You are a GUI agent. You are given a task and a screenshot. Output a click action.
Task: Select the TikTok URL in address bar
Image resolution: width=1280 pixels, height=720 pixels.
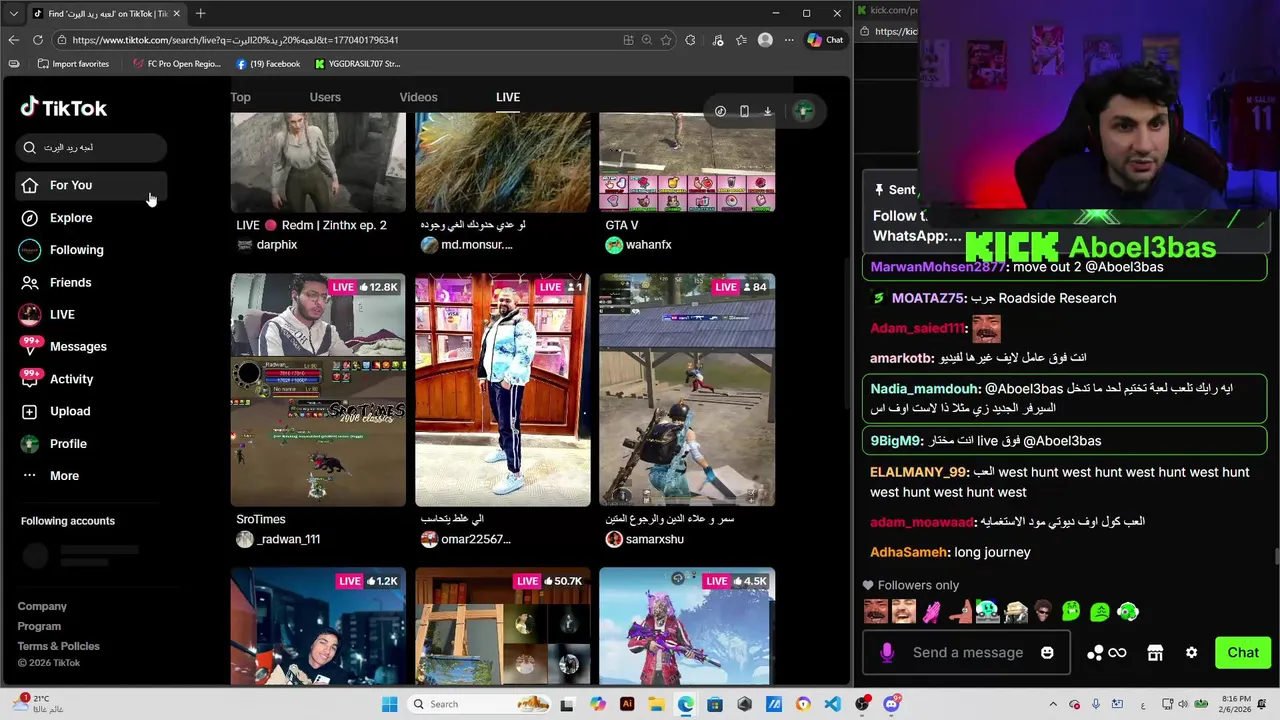tap(235, 40)
